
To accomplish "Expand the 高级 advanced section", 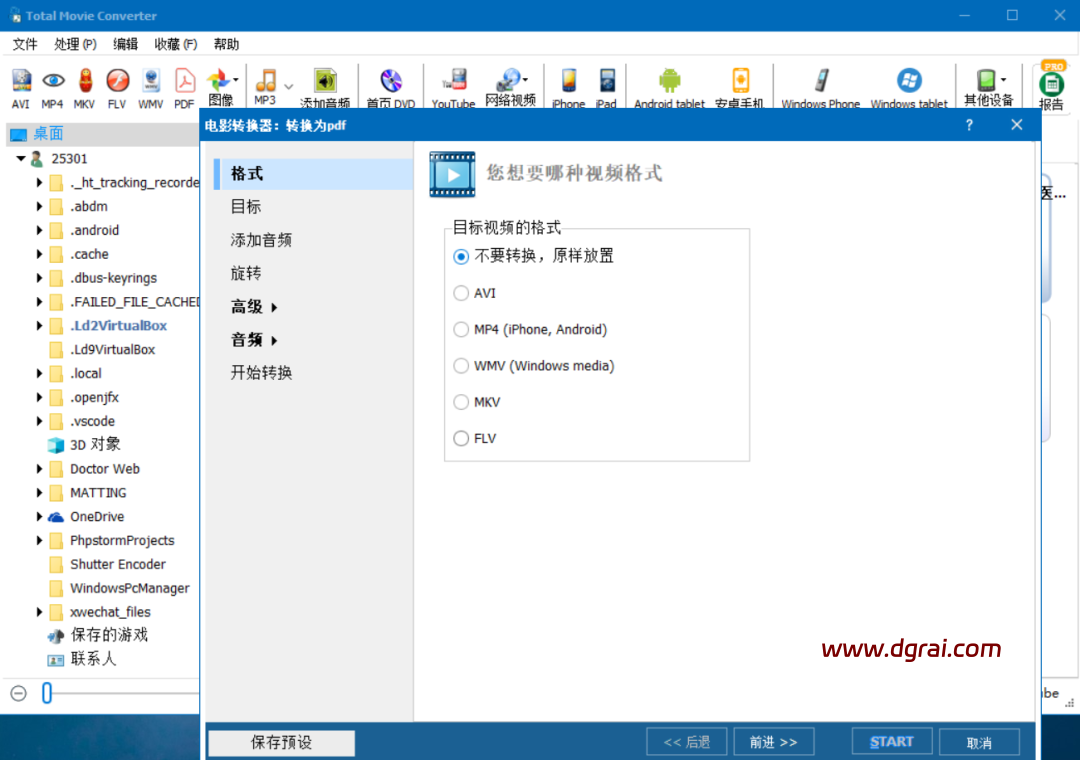I will (255, 307).
